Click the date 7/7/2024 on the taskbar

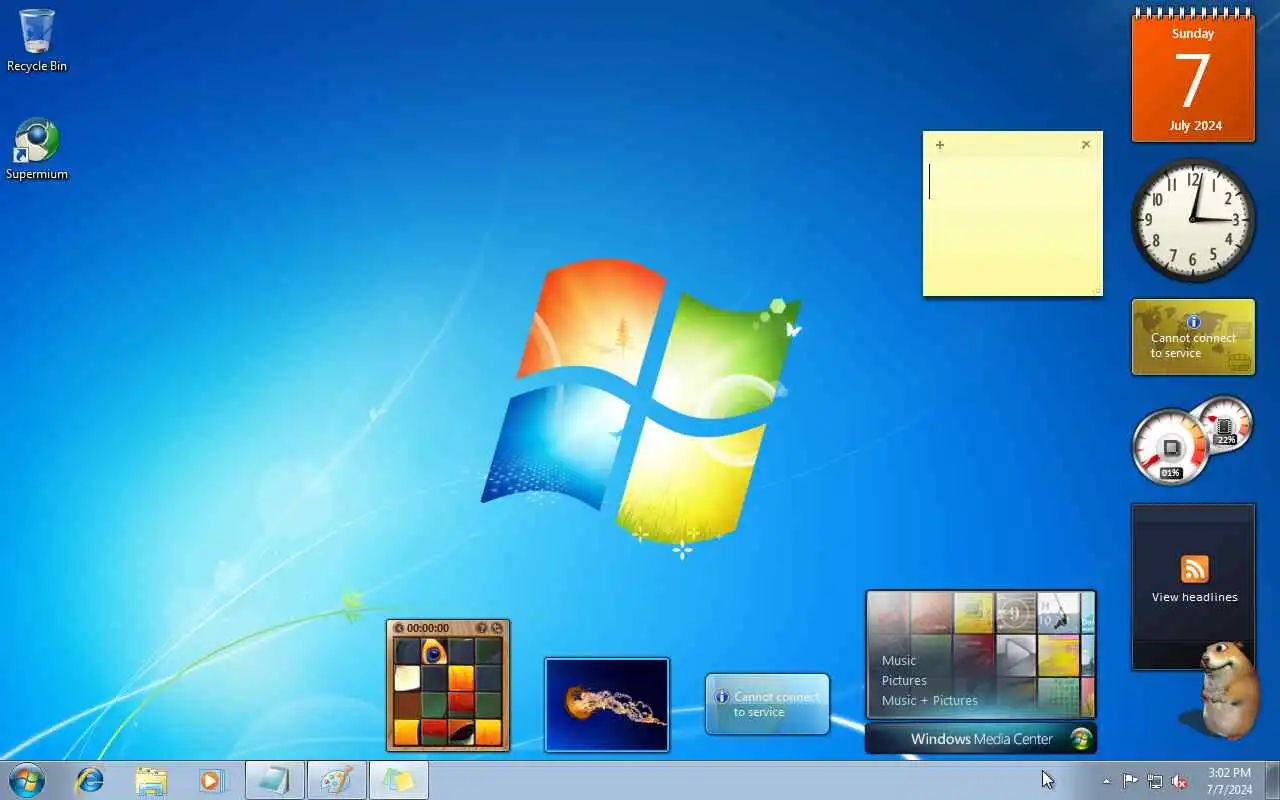point(1229,789)
